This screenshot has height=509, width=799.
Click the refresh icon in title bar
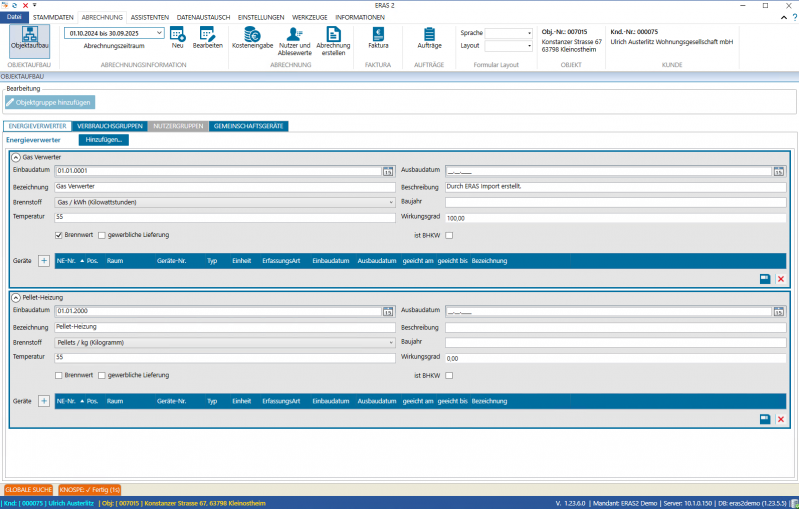[14, 5]
